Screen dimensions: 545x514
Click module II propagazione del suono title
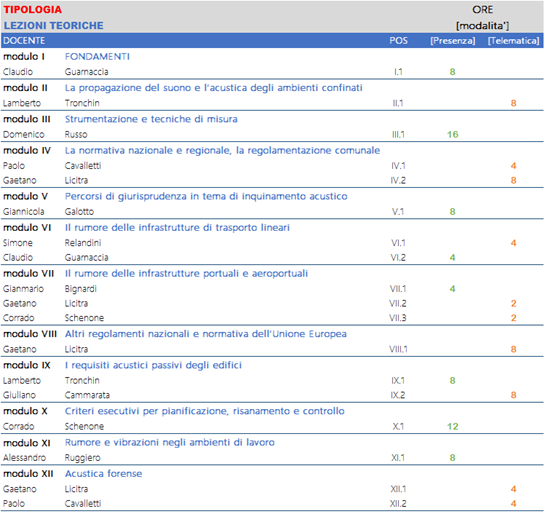pyautogui.click(x=213, y=88)
